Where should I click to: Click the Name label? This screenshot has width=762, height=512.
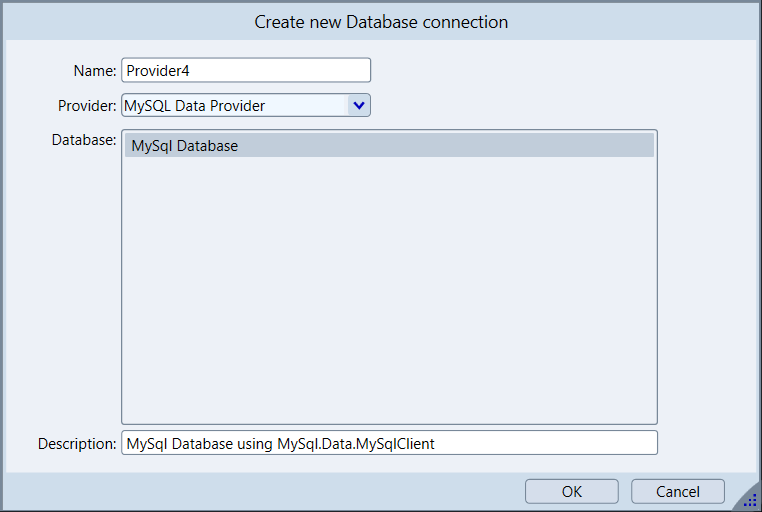coord(95,71)
